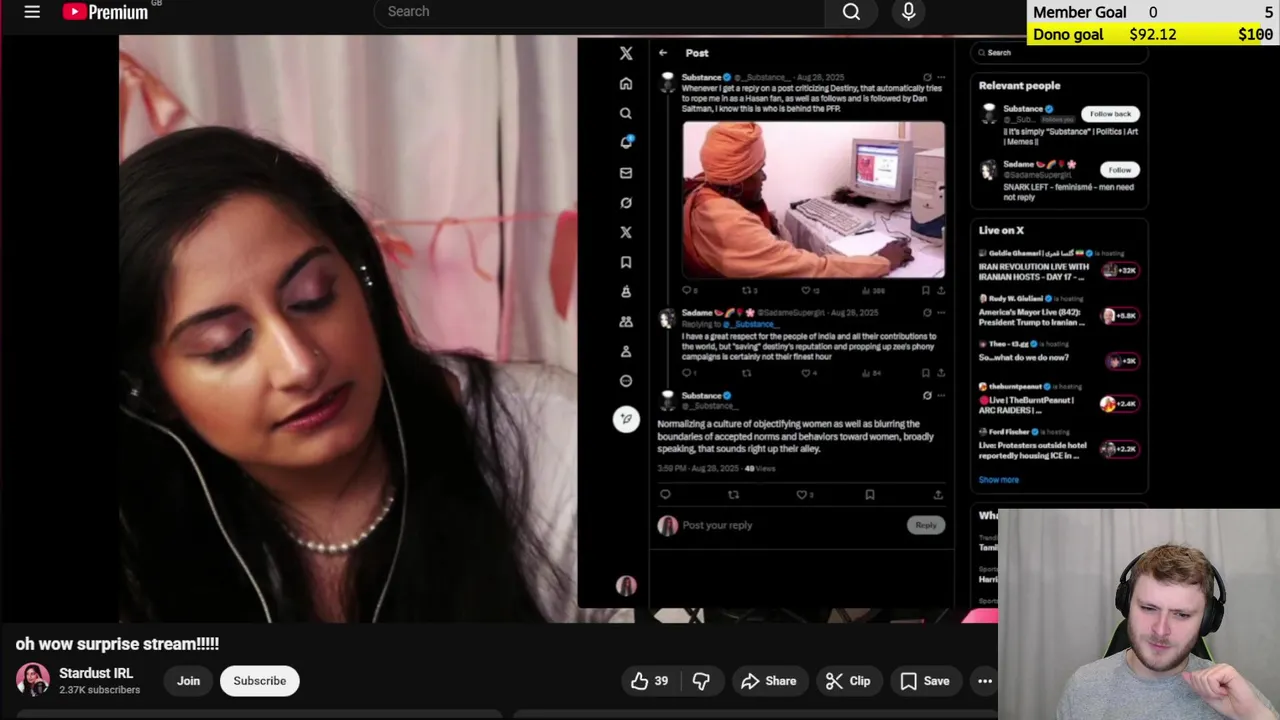
Task: Click the account avatar at X sidebar bottom
Action: tap(626, 586)
